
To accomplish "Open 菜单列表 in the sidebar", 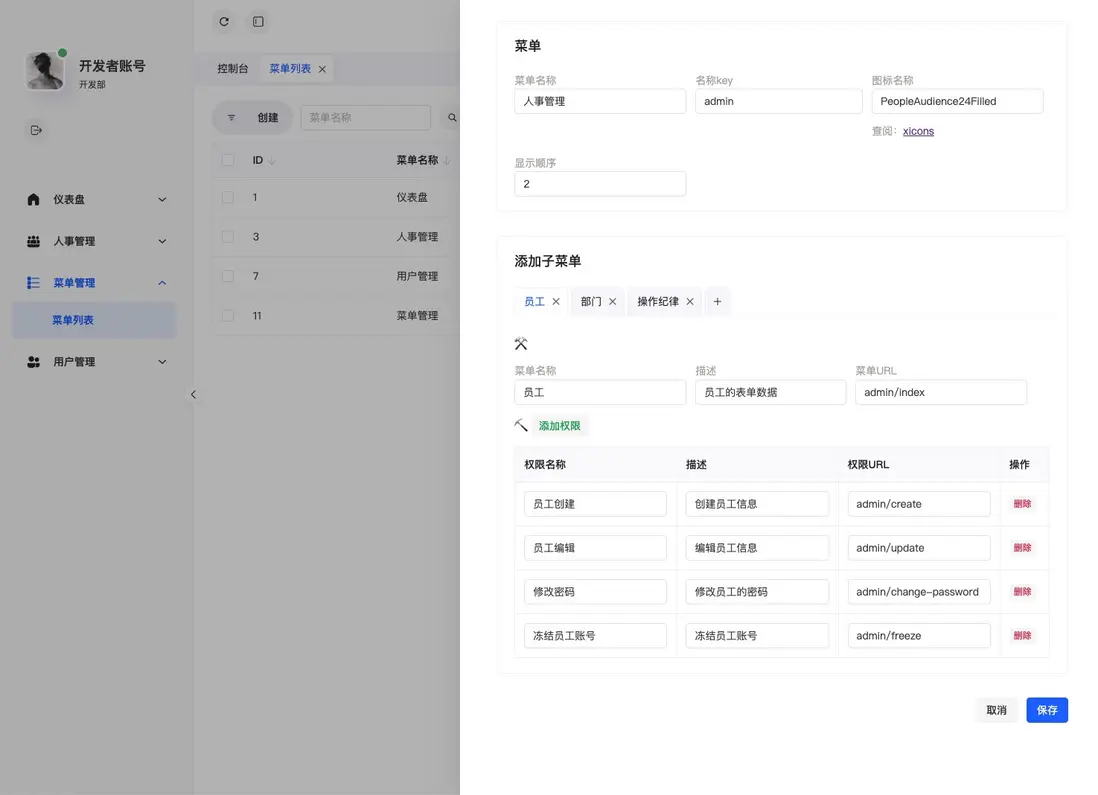I will (94, 320).
